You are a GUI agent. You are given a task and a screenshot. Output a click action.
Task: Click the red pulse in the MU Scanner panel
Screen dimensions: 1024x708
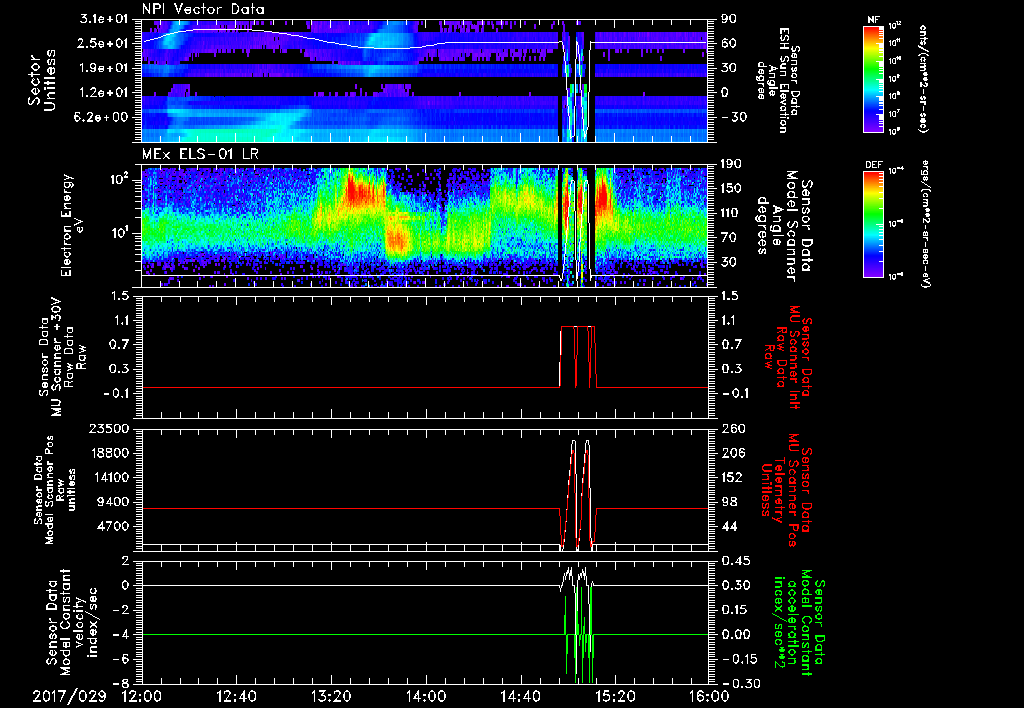click(x=578, y=356)
